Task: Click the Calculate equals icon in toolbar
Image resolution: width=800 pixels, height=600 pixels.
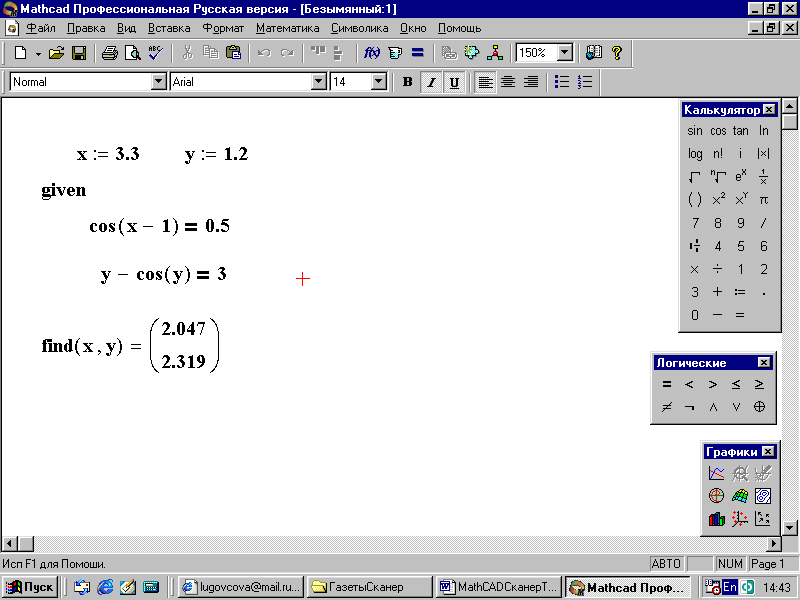Action: [x=417, y=53]
